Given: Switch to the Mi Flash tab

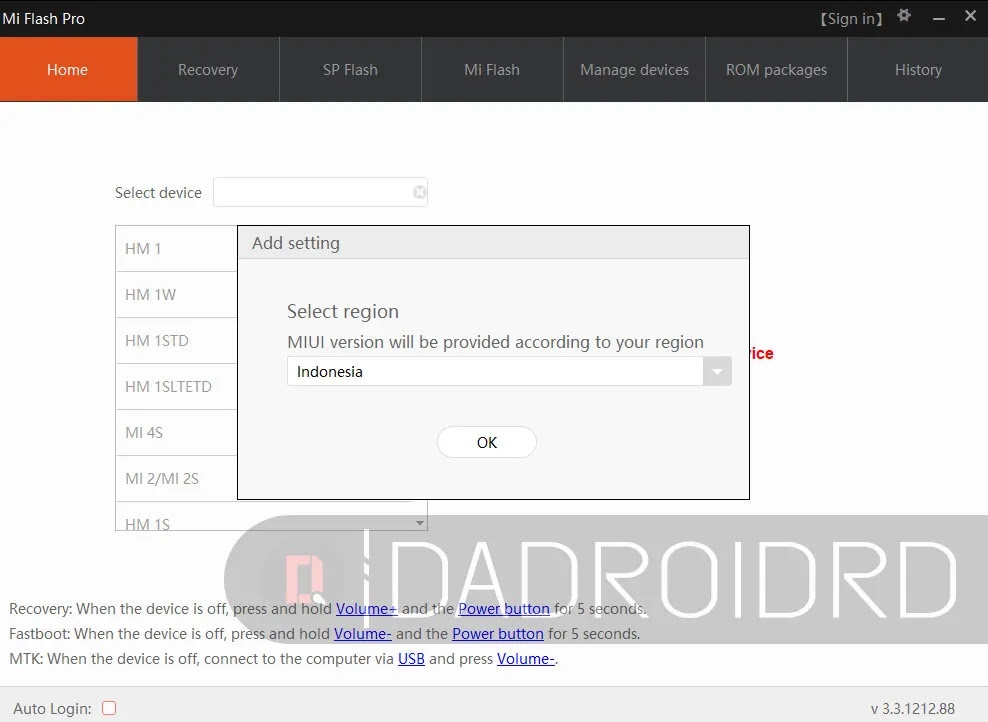Looking at the screenshot, I should [492, 69].
